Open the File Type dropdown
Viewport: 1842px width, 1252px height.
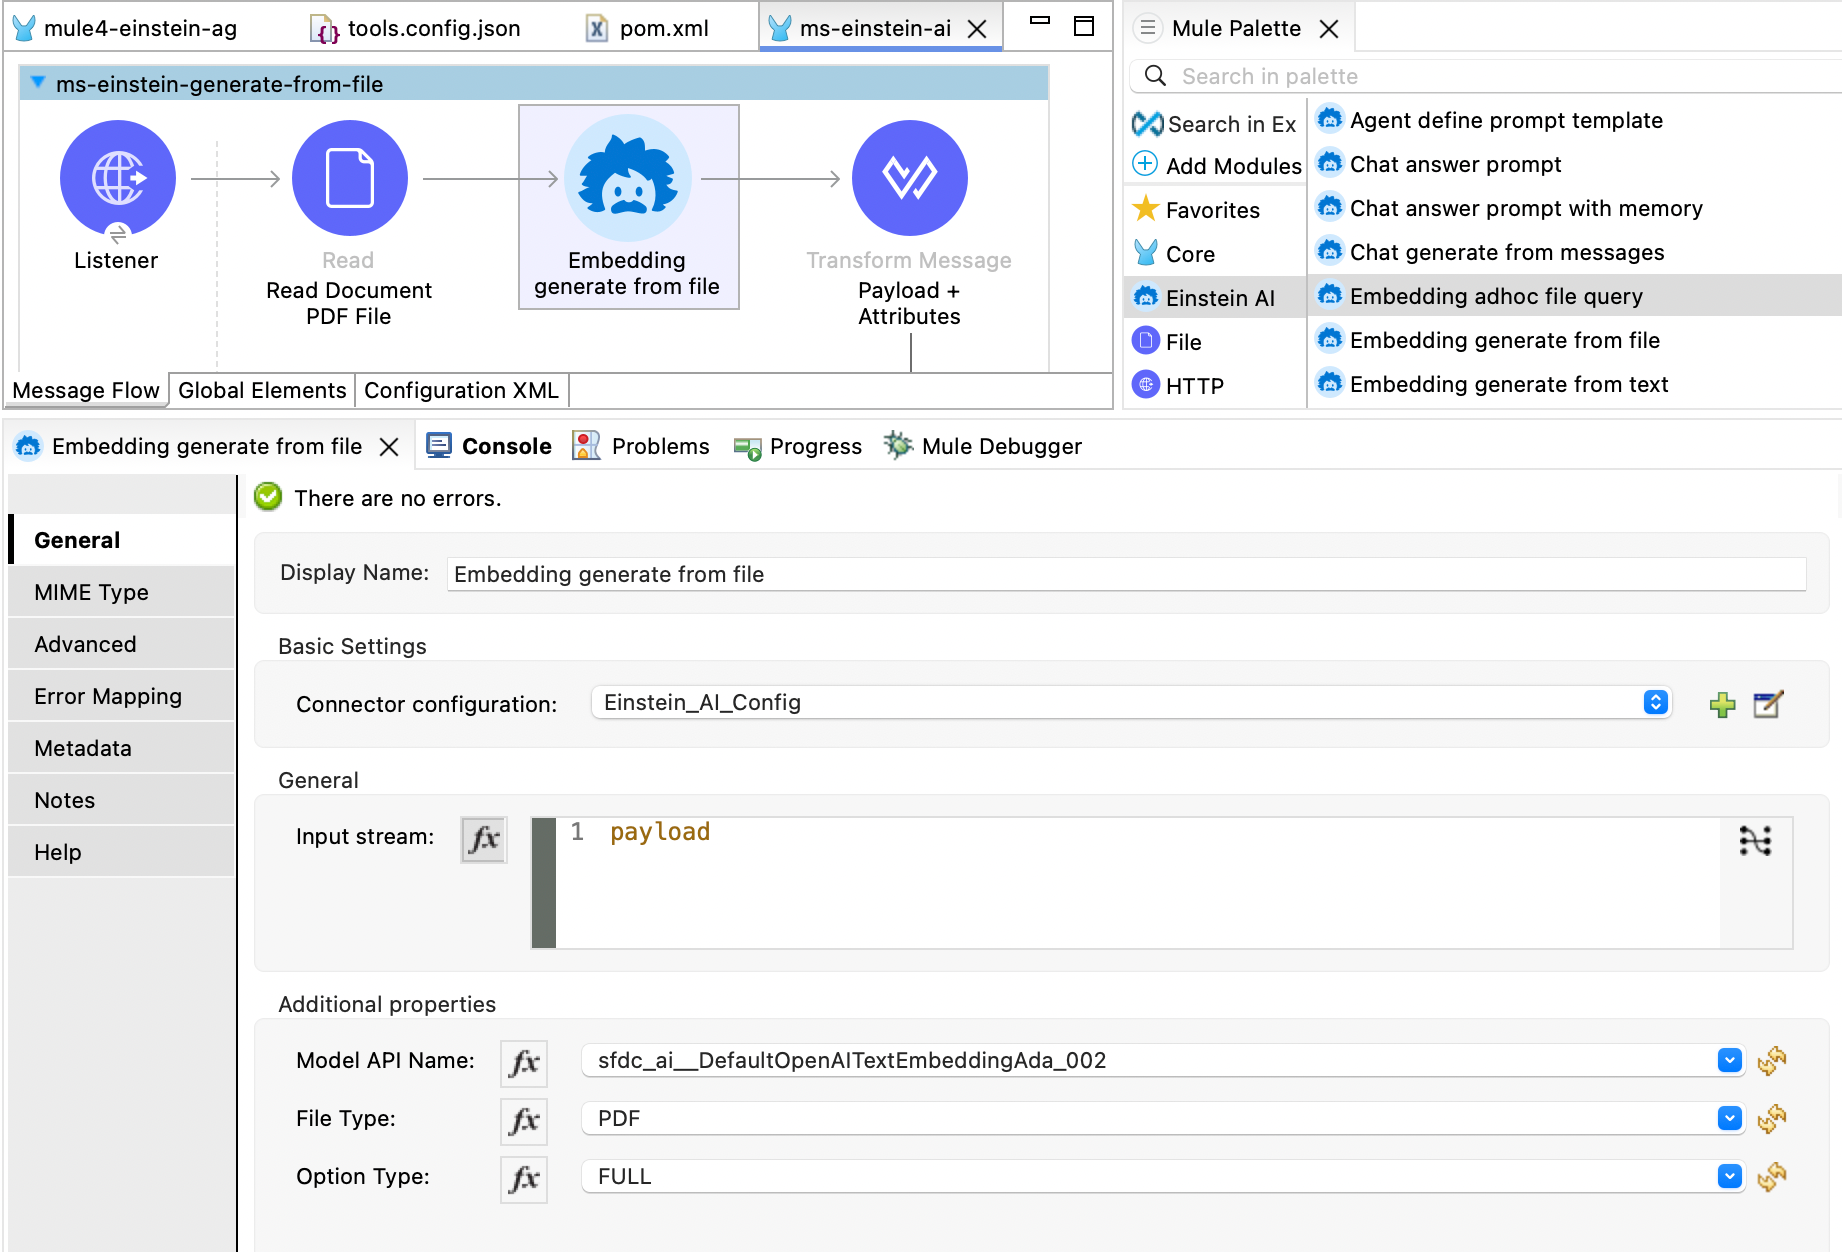1730,1118
